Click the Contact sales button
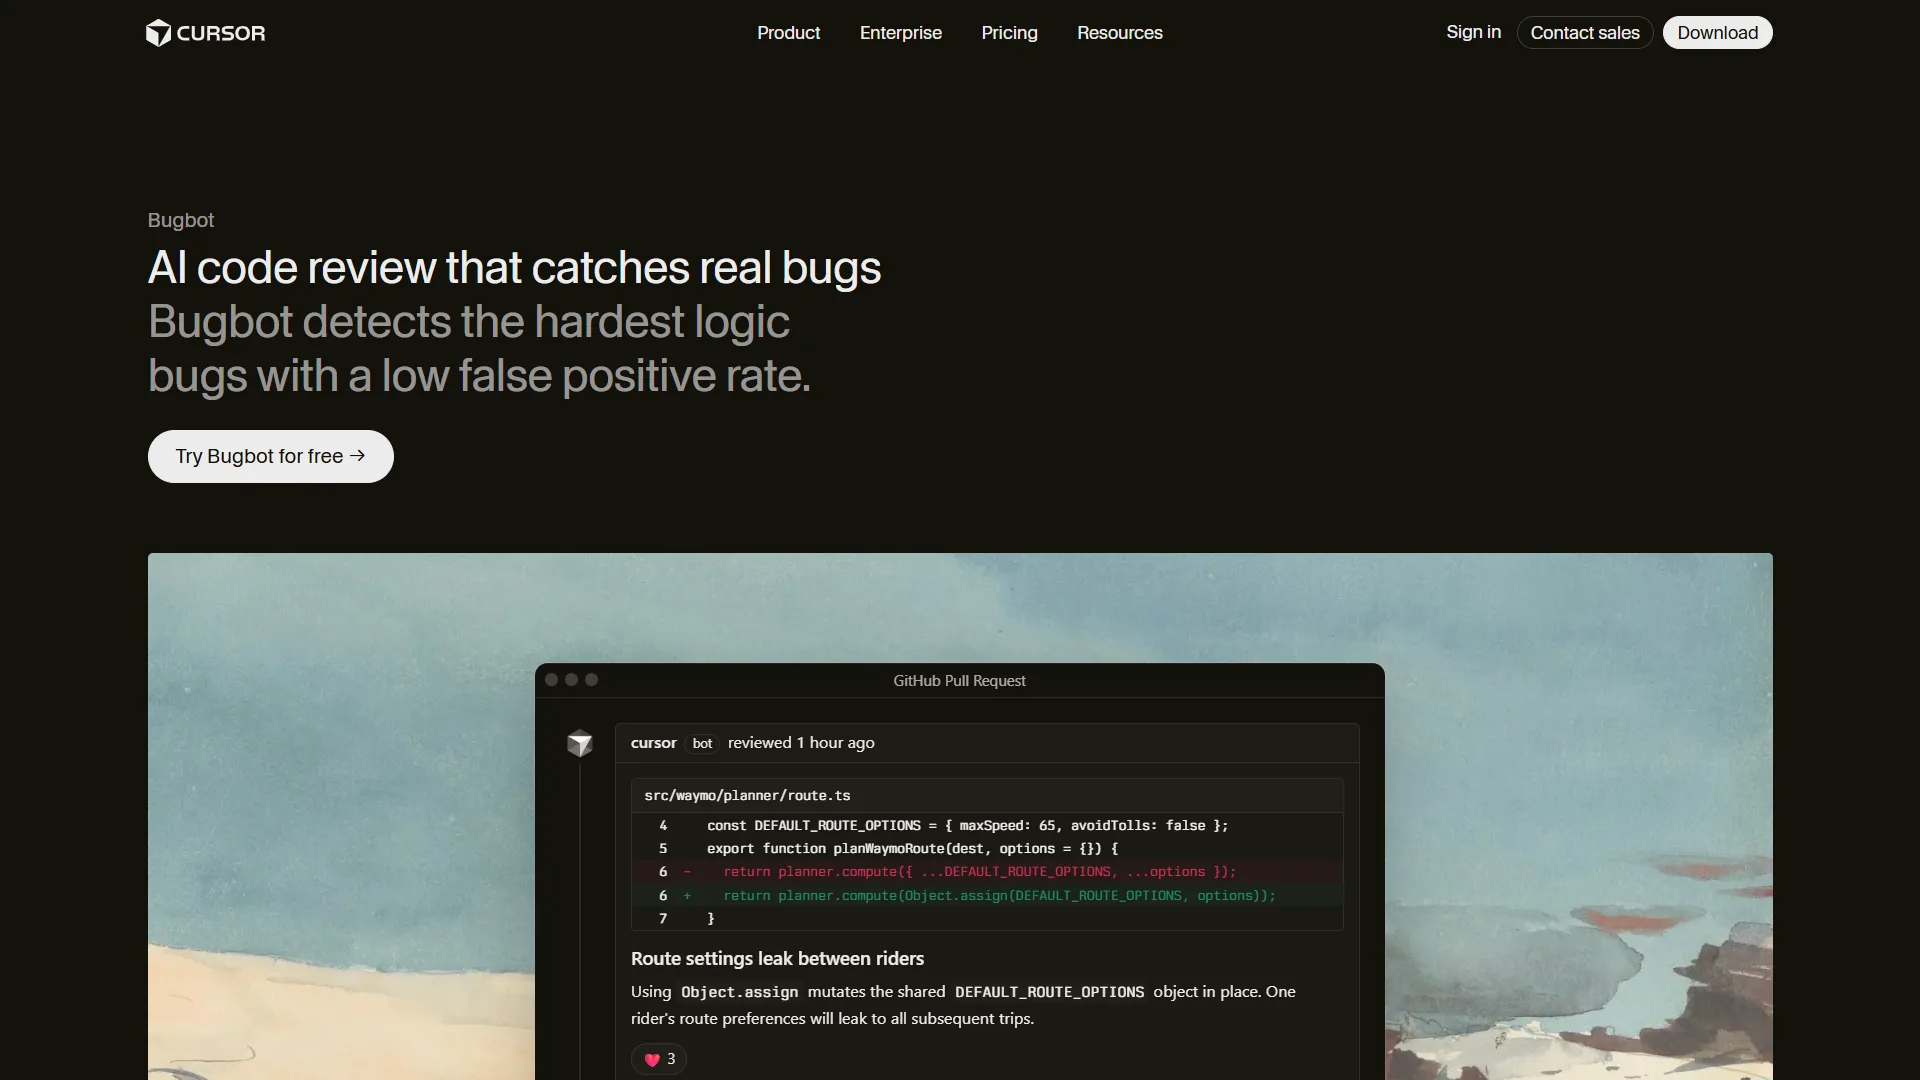The image size is (1920, 1080). (x=1584, y=33)
